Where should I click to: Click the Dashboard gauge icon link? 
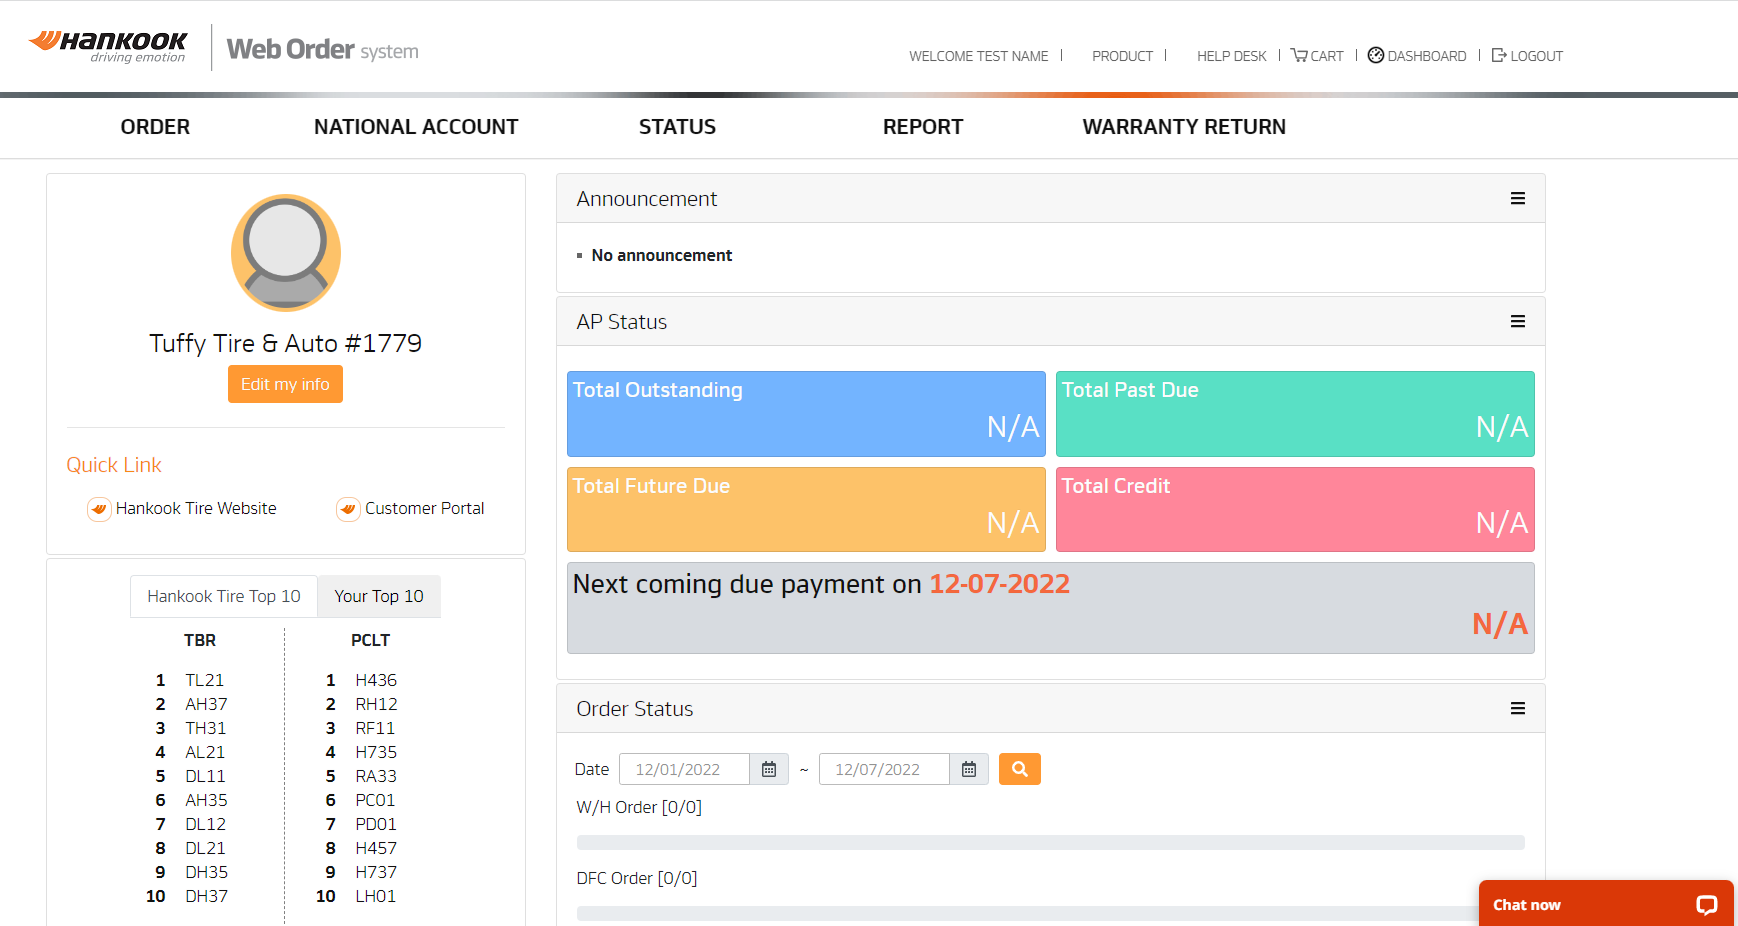click(1376, 56)
